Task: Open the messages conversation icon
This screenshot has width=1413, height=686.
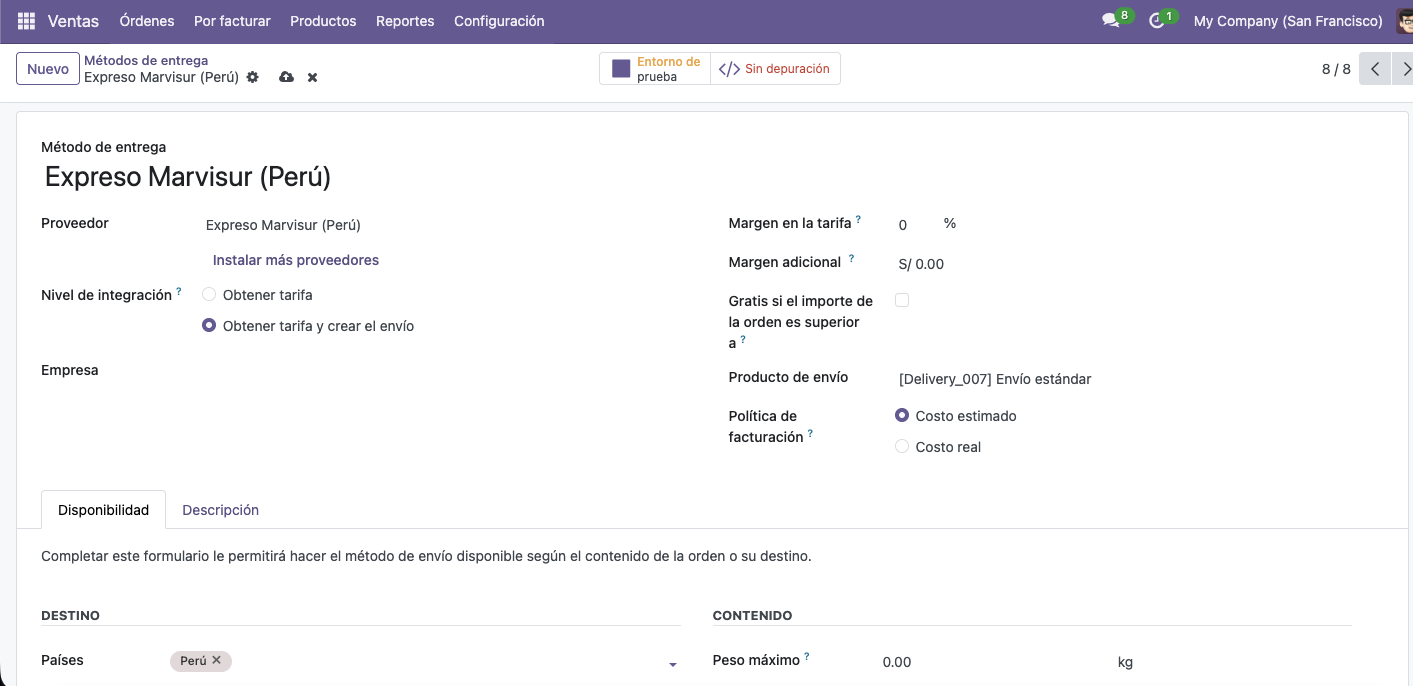Action: click(1110, 21)
